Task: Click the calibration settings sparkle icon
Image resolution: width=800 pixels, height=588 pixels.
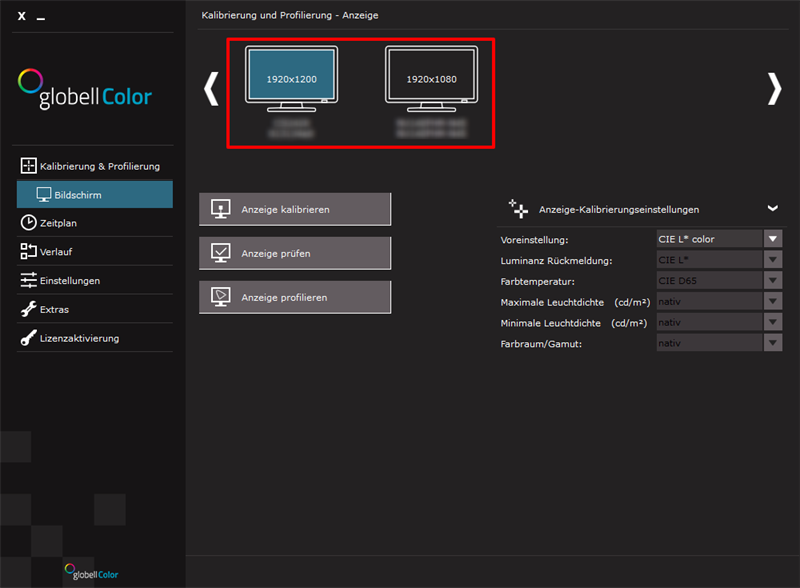Action: (x=518, y=208)
